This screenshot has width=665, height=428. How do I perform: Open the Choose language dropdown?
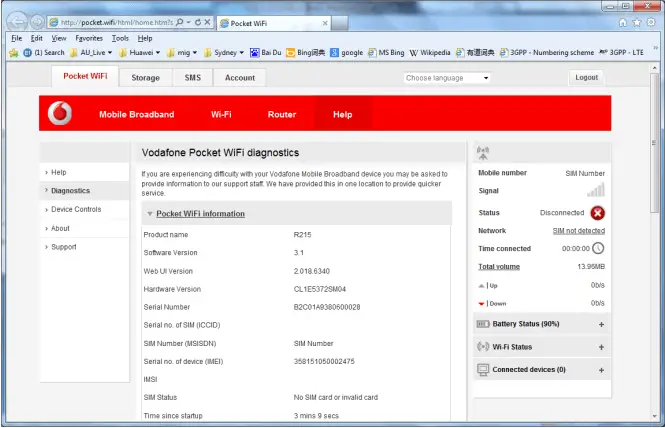pos(447,78)
